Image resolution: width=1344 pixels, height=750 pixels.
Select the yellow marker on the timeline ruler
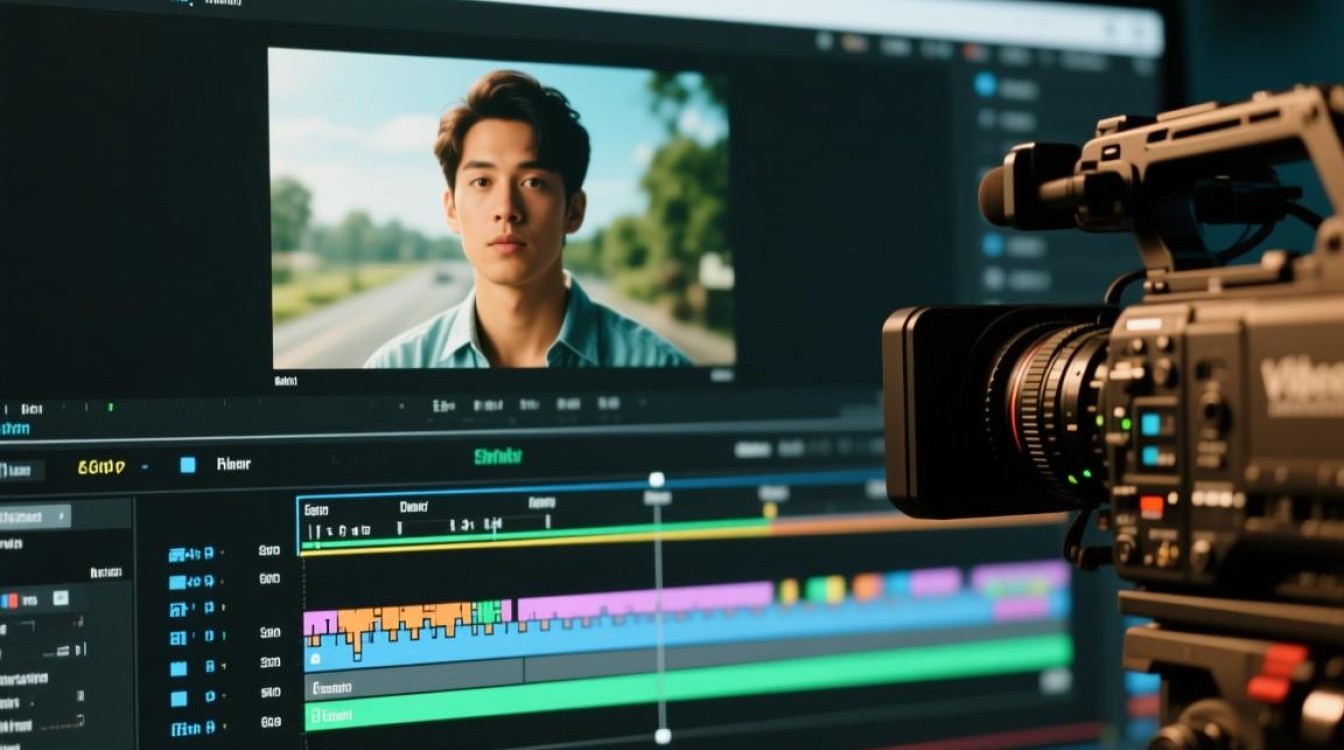tap(770, 510)
